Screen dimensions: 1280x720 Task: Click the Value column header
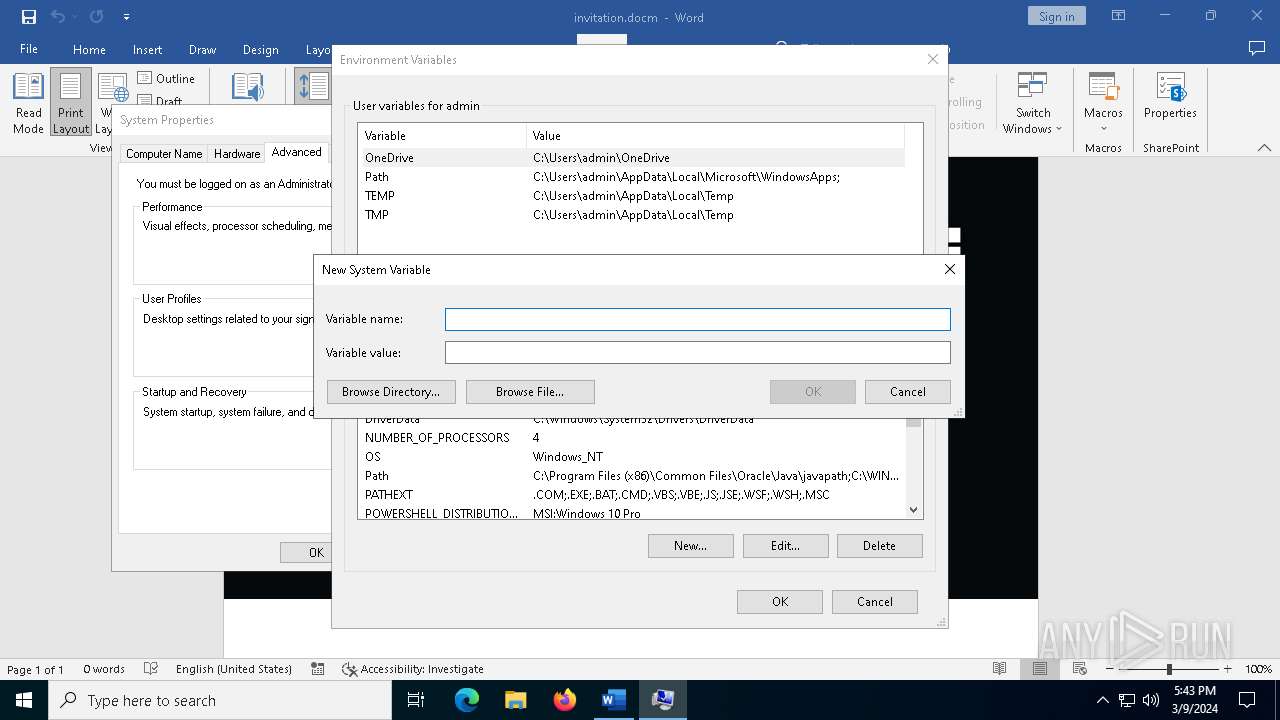pos(715,136)
